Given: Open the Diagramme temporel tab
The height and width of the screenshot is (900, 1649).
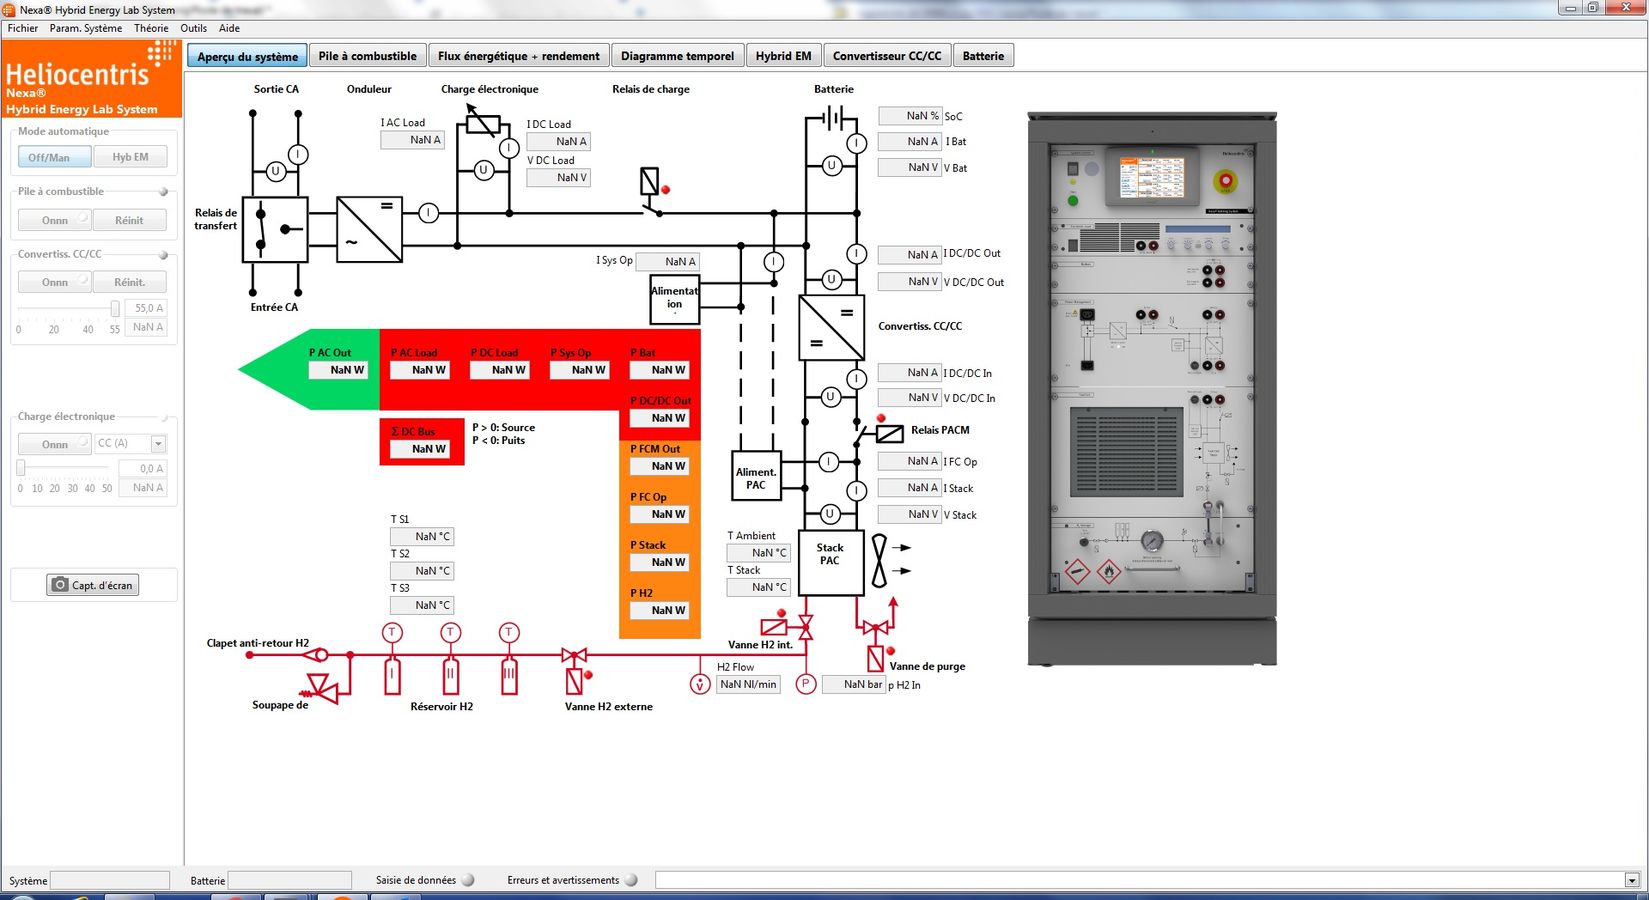Looking at the screenshot, I should pos(677,56).
